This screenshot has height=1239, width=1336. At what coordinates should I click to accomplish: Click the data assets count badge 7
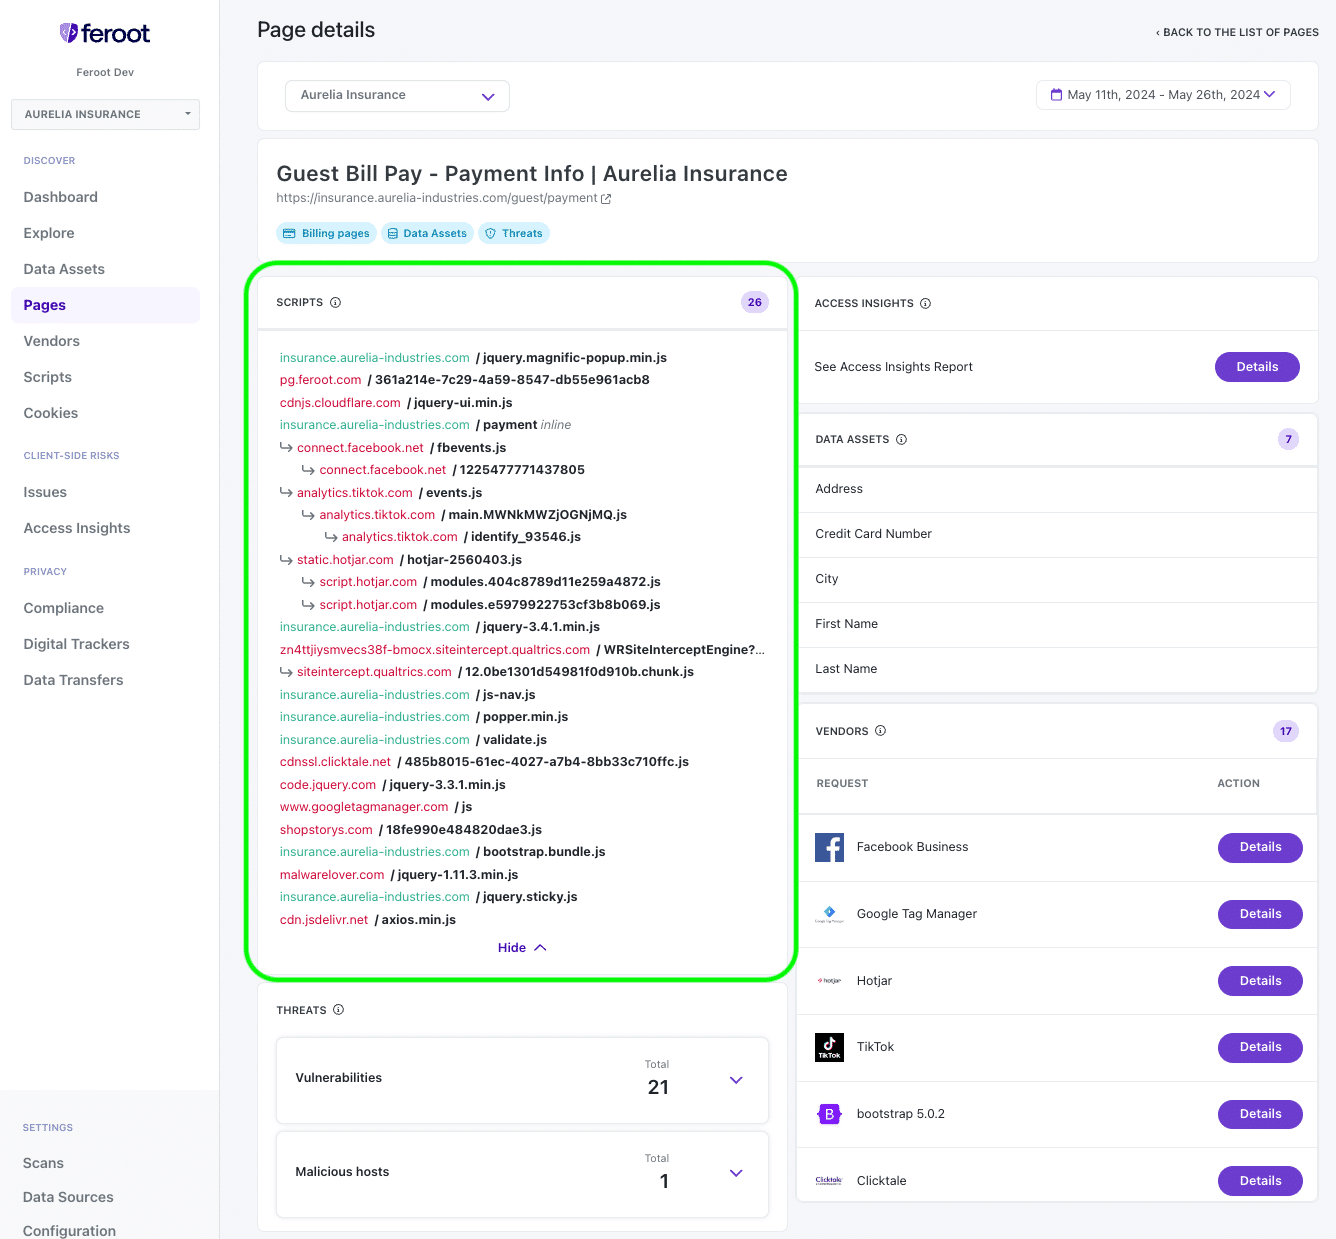[x=1288, y=439]
